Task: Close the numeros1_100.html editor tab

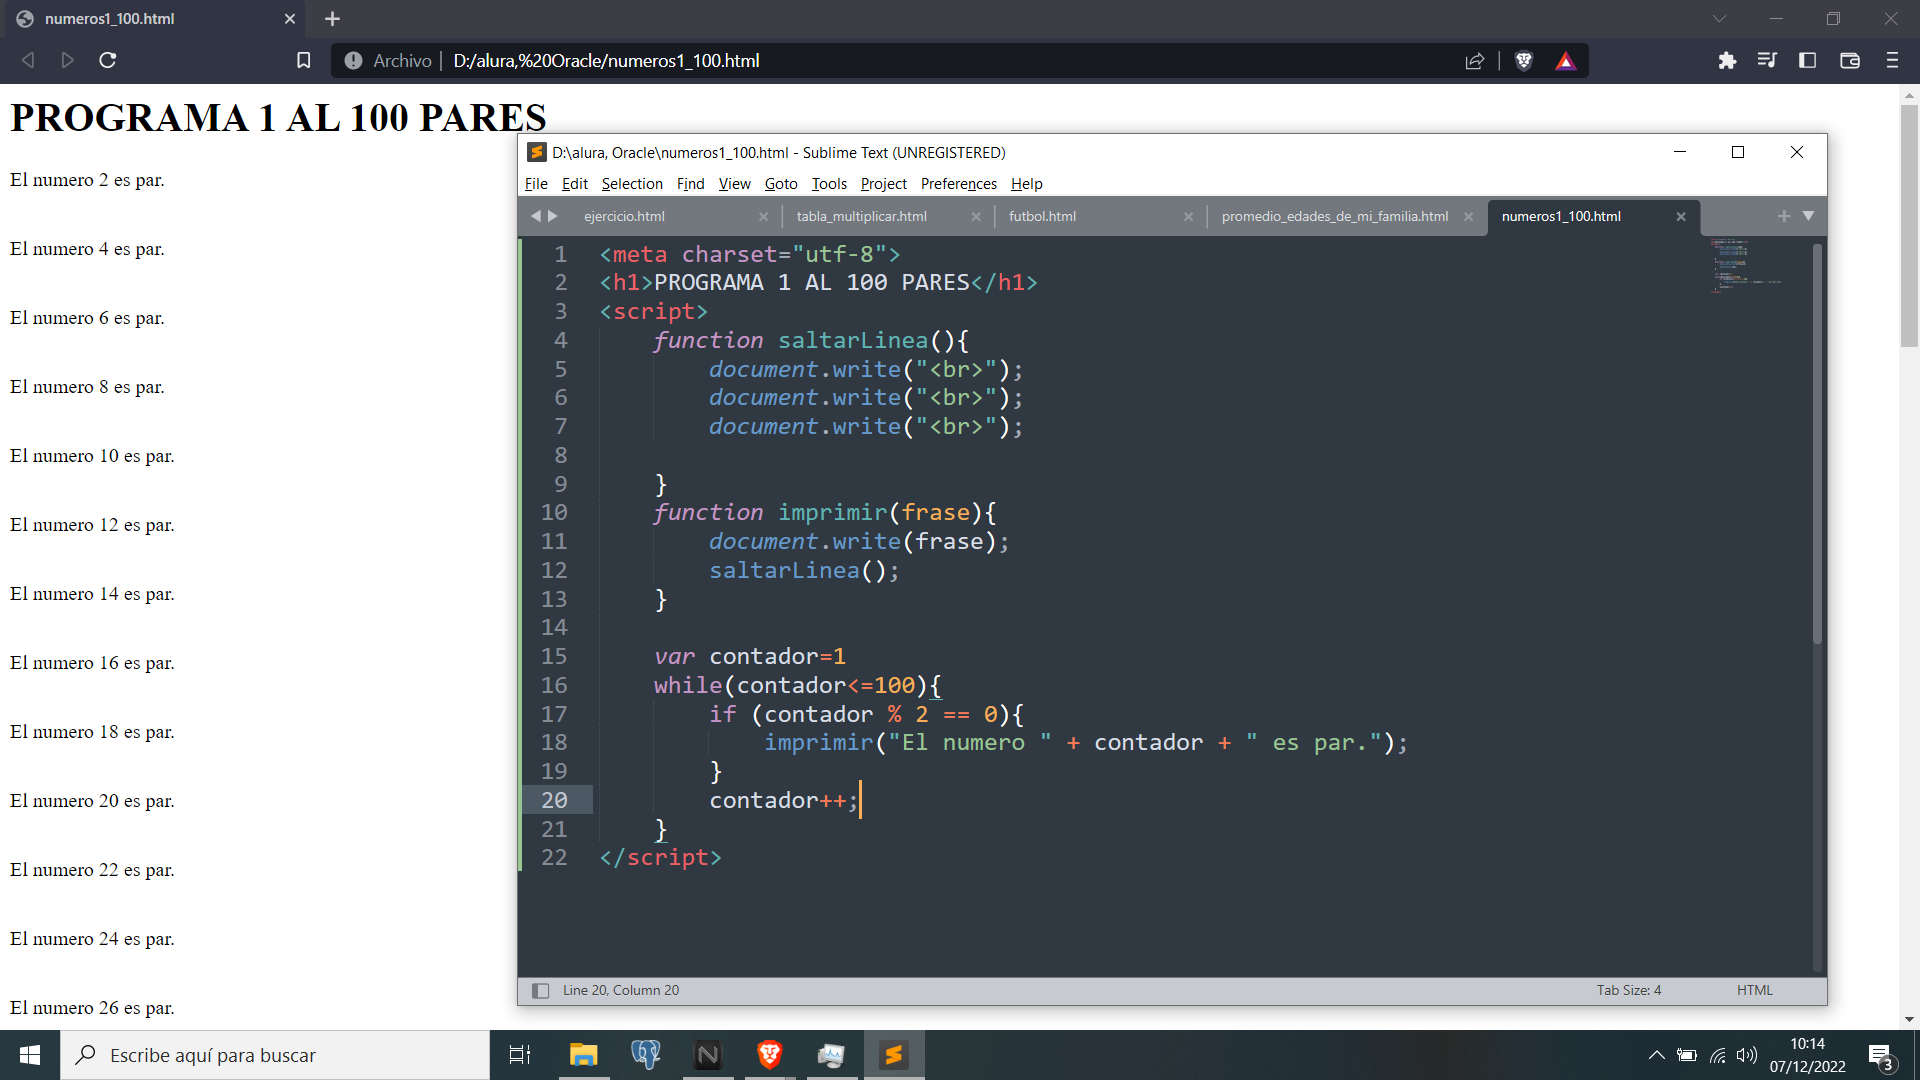Action: coord(1681,217)
